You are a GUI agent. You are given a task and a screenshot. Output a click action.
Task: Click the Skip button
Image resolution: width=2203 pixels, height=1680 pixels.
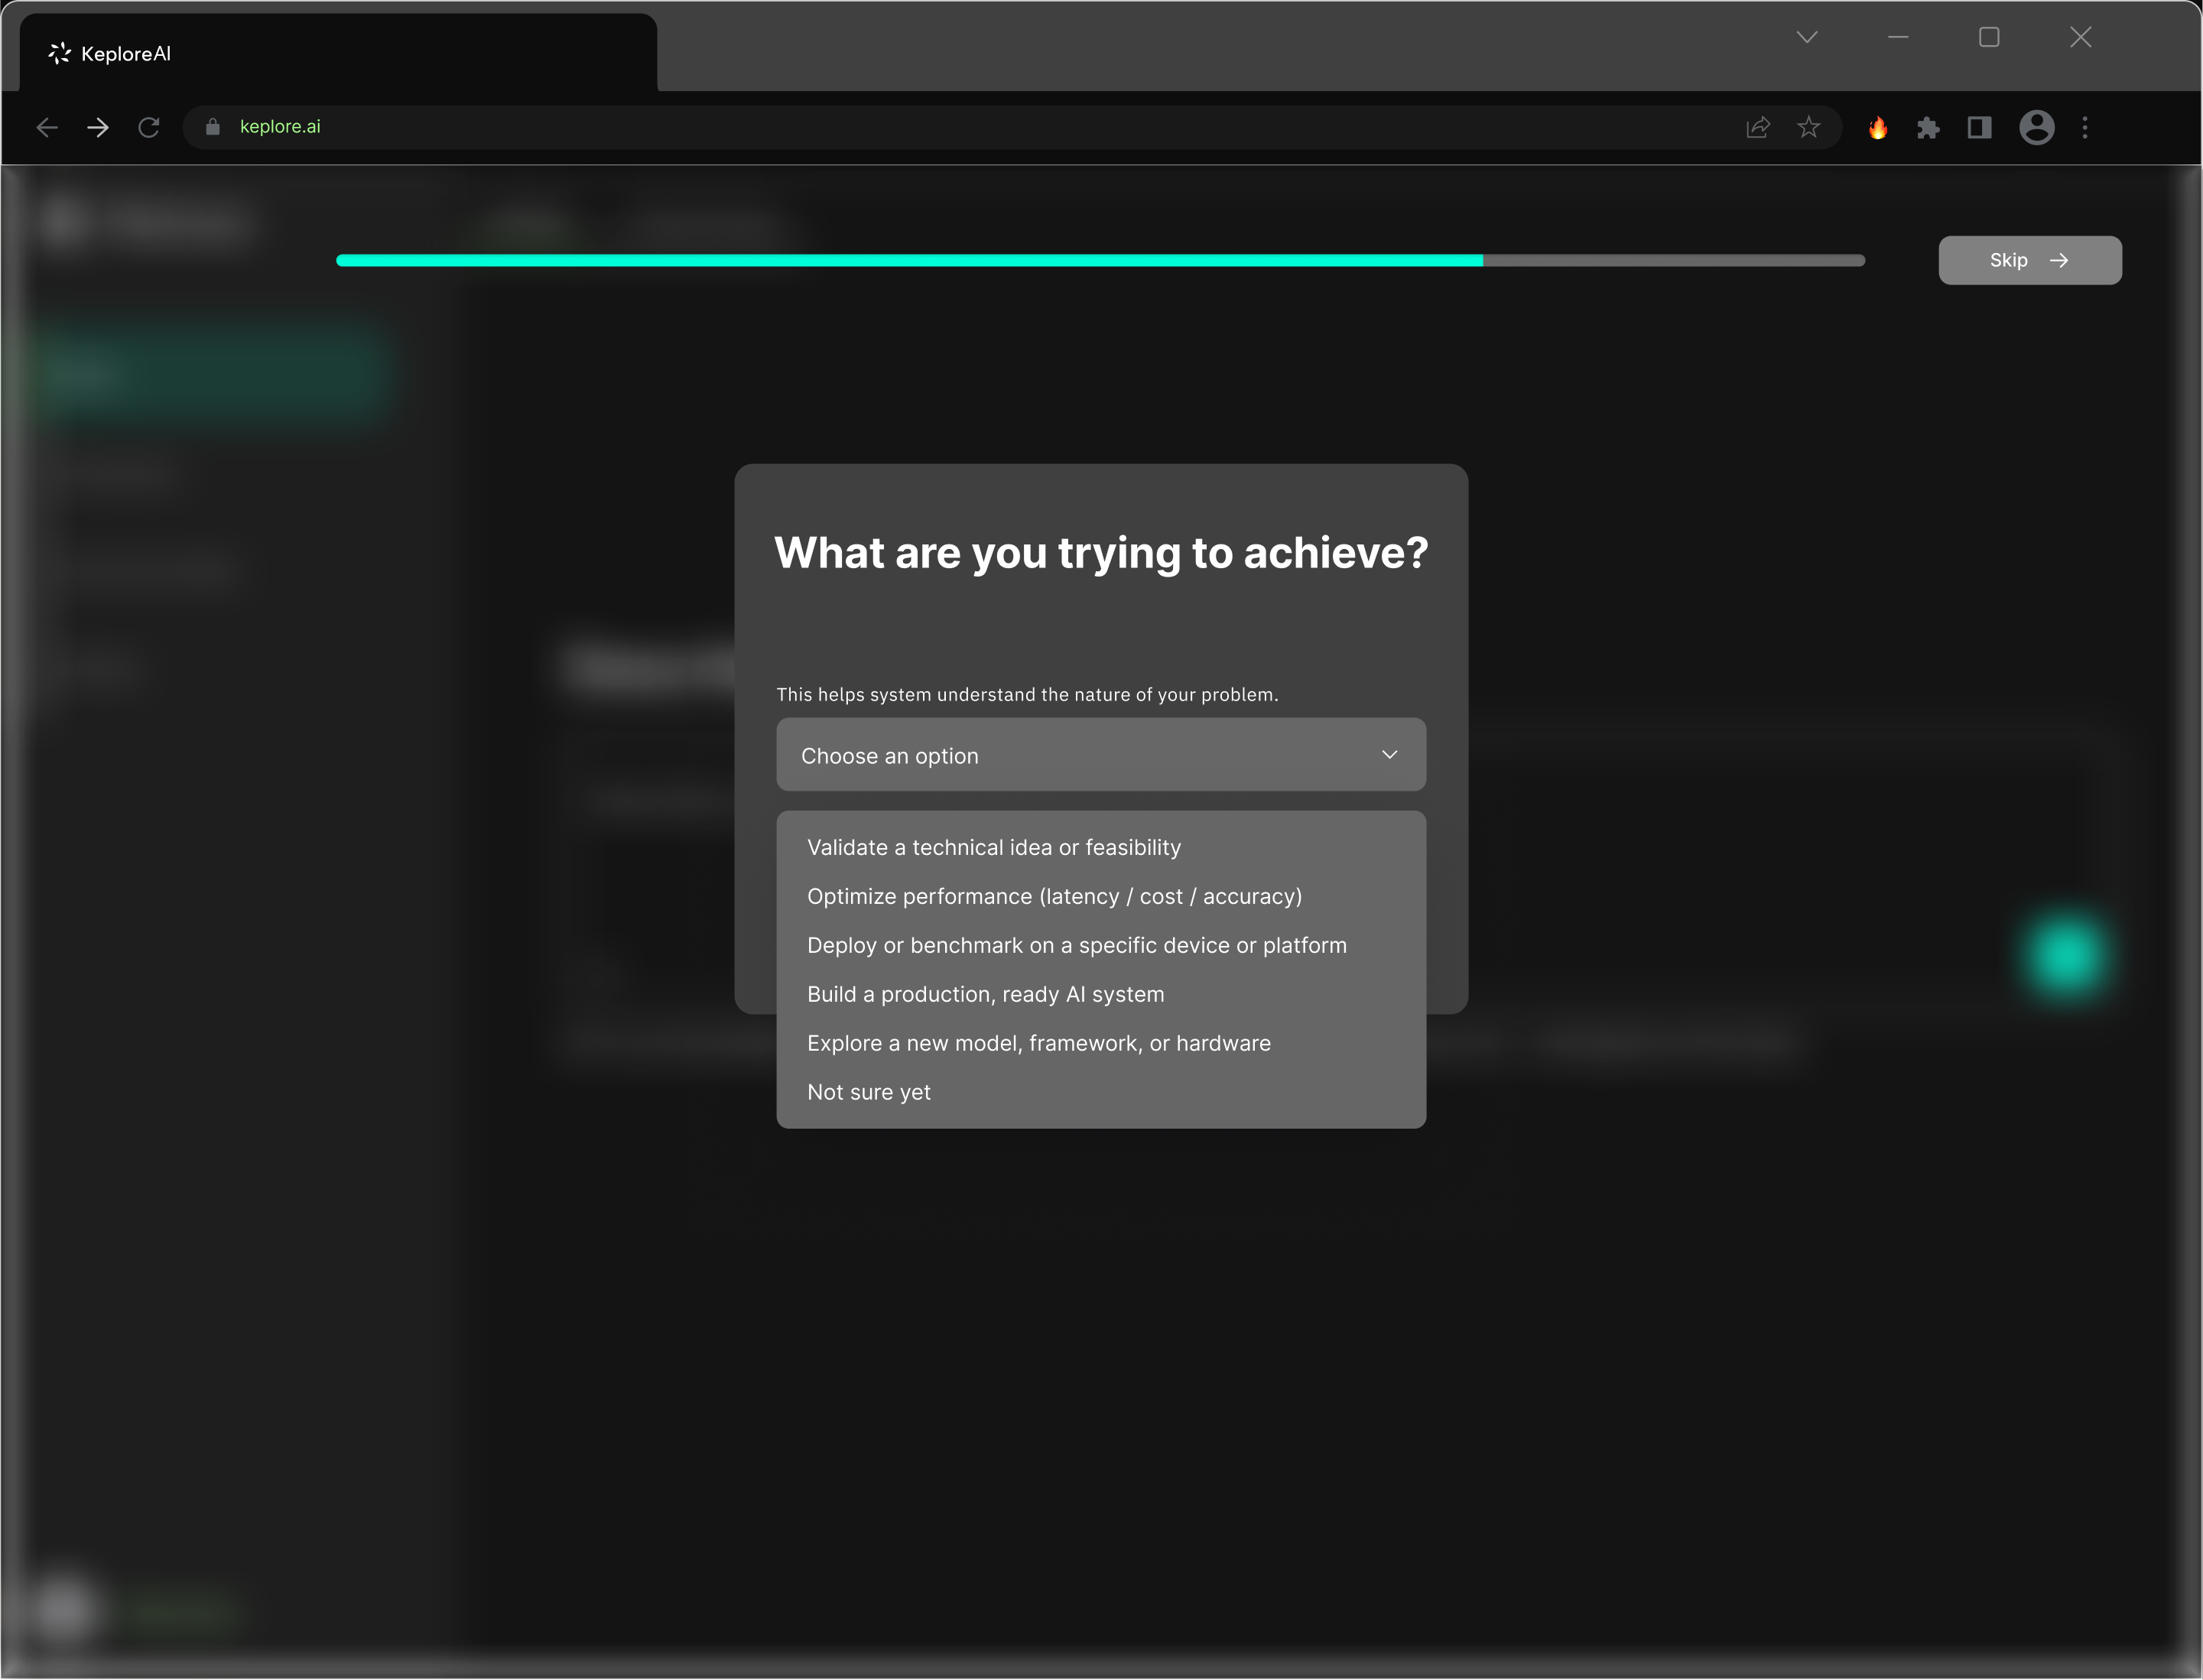(2029, 260)
